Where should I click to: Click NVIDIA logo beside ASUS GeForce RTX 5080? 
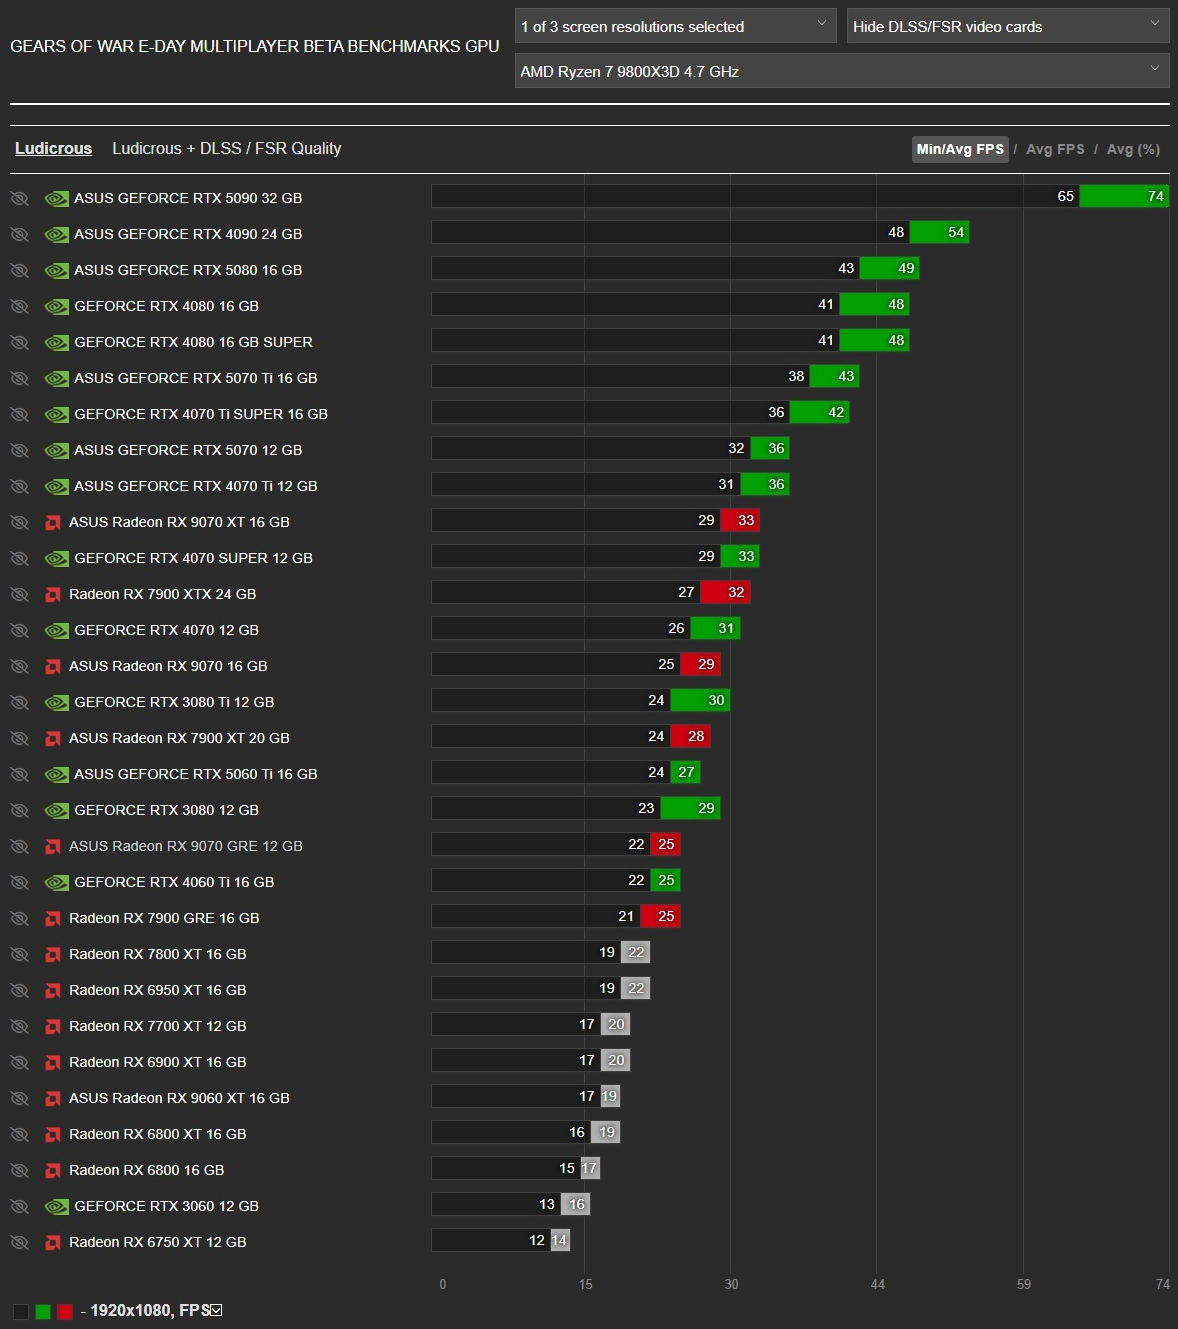tap(57, 270)
